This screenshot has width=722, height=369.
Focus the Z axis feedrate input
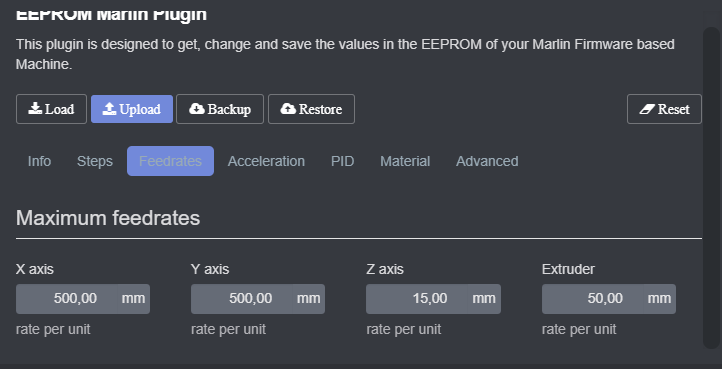[x=417, y=299]
